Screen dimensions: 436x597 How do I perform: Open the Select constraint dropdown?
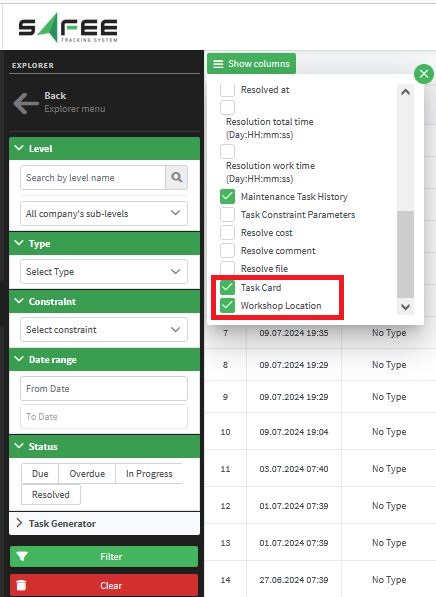tap(104, 329)
